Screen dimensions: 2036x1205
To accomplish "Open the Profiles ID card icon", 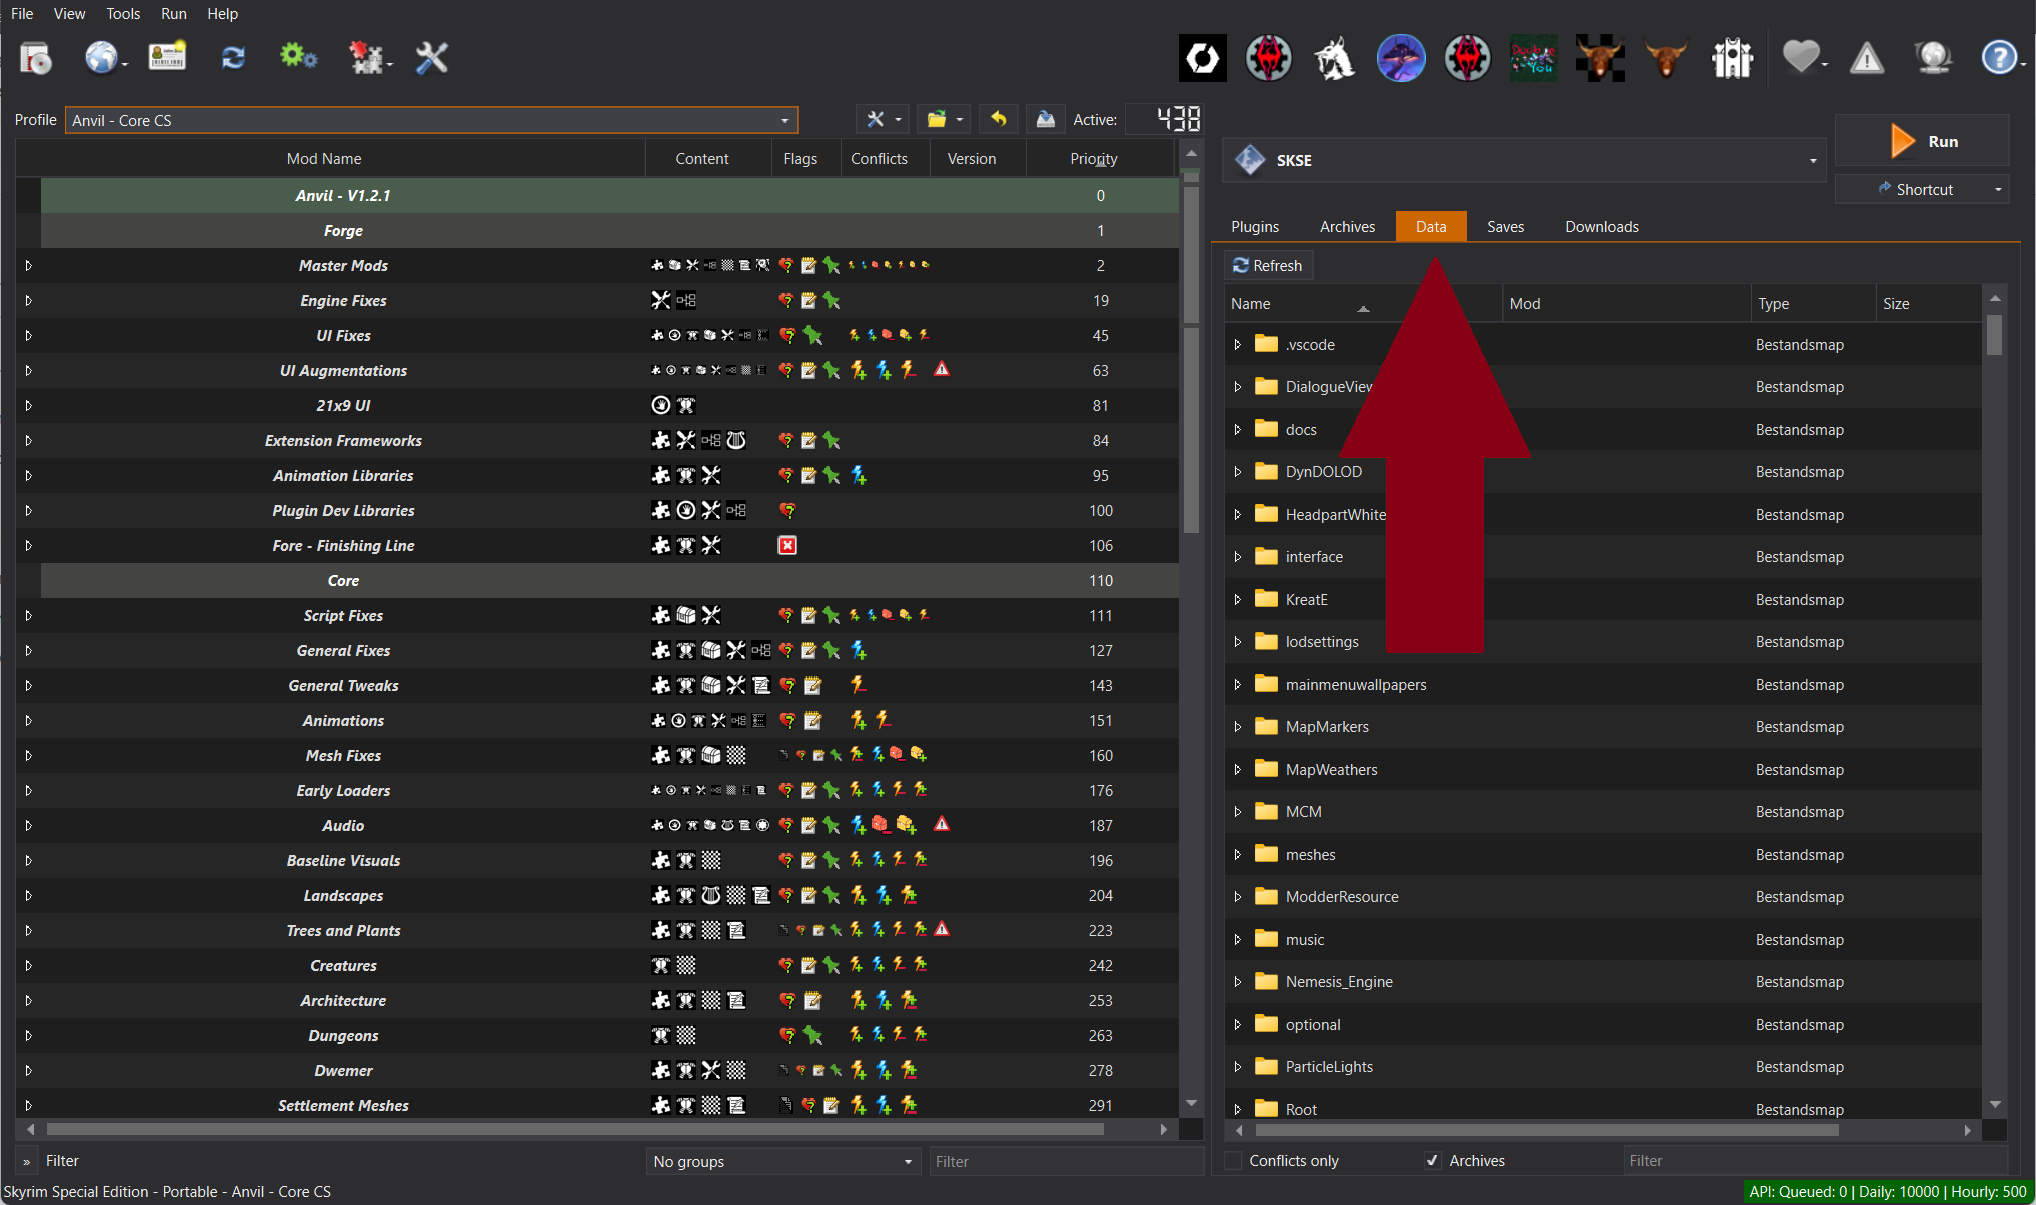I will click(x=167, y=57).
